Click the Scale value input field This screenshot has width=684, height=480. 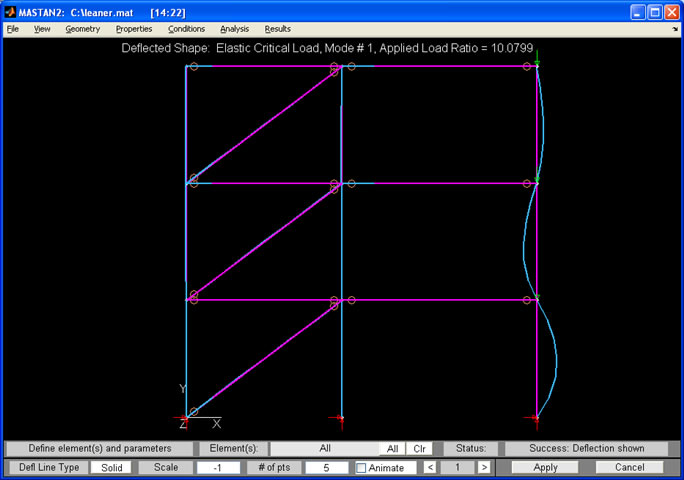point(220,467)
